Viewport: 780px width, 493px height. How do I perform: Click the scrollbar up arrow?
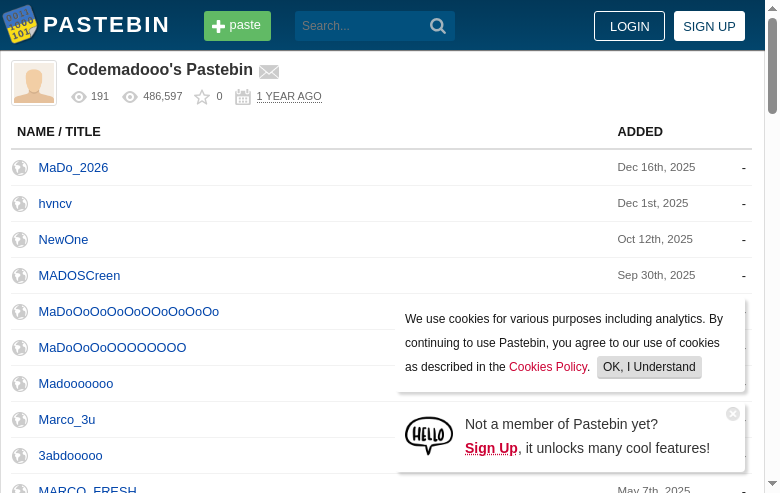772,7
